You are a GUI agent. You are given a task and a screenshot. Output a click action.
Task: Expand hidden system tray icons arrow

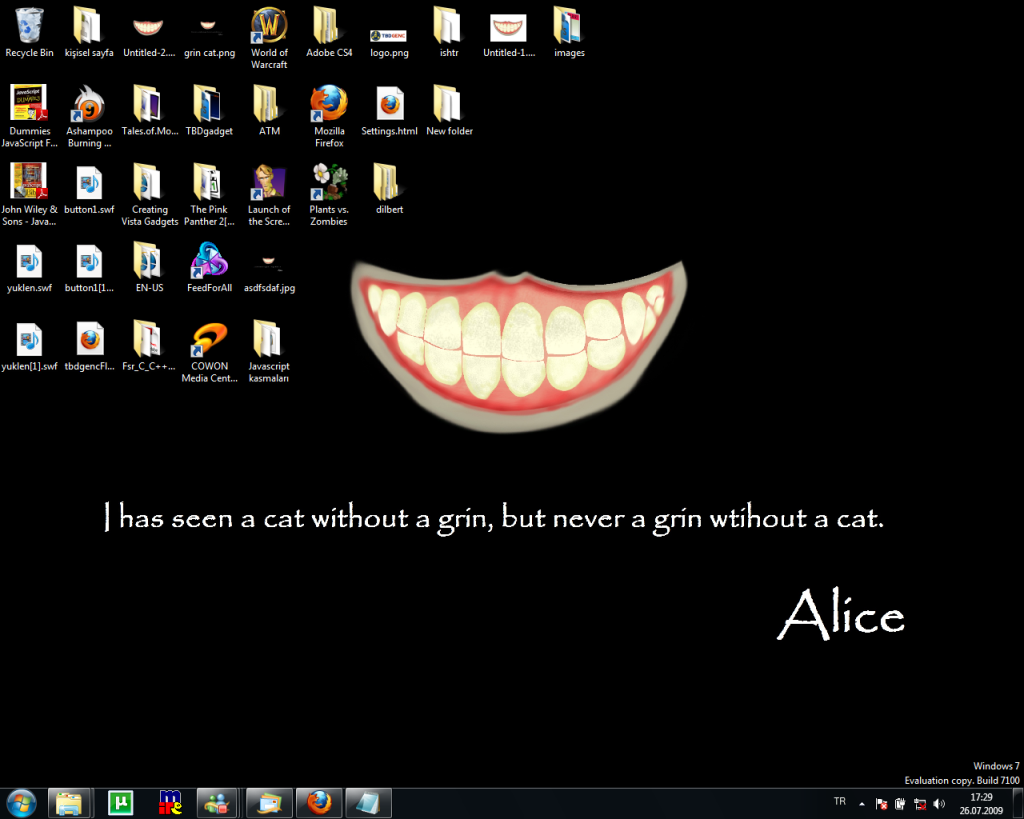coord(862,803)
